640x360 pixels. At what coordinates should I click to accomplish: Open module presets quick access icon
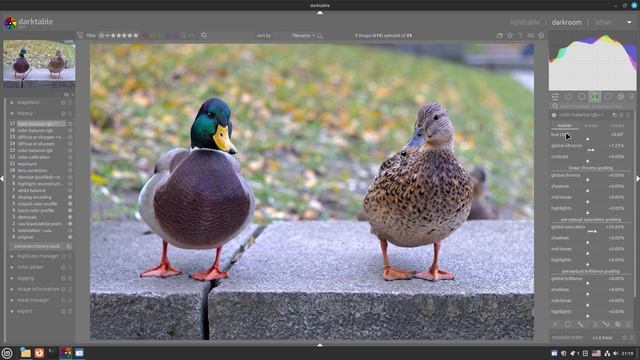coord(555,97)
